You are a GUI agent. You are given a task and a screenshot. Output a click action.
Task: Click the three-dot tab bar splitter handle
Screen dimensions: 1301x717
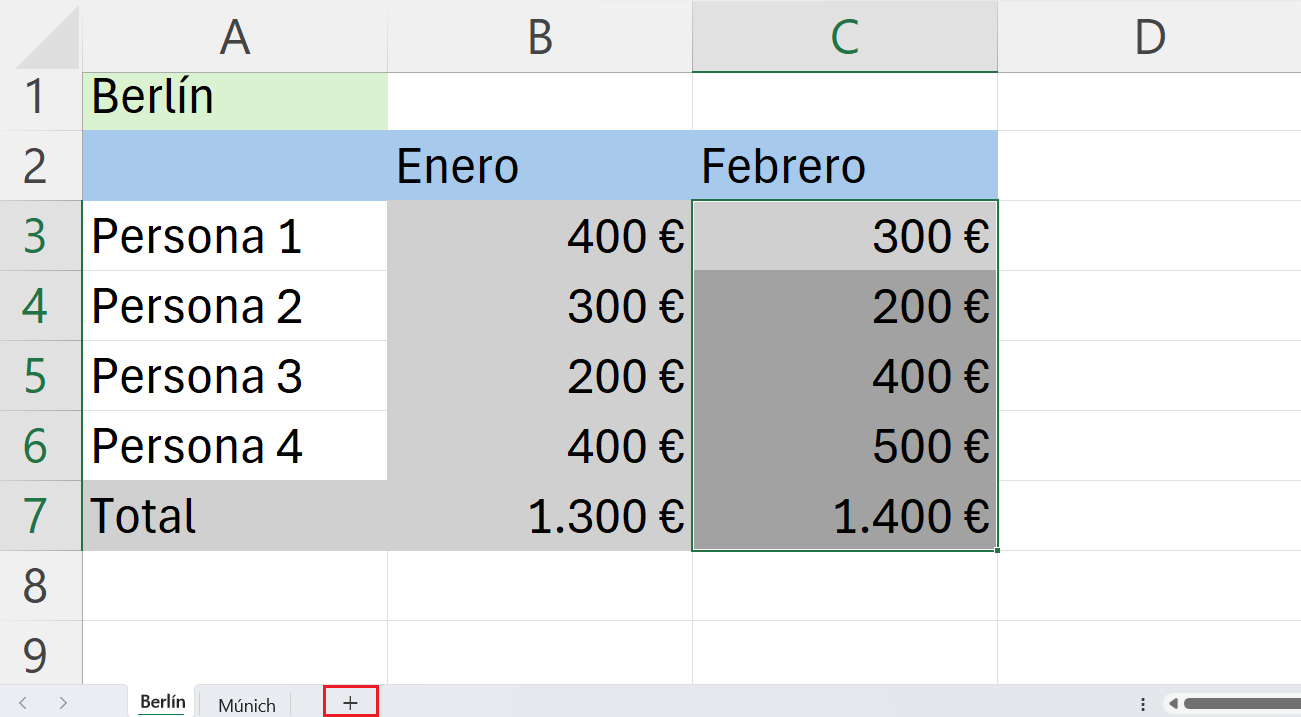click(x=1143, y=704)
